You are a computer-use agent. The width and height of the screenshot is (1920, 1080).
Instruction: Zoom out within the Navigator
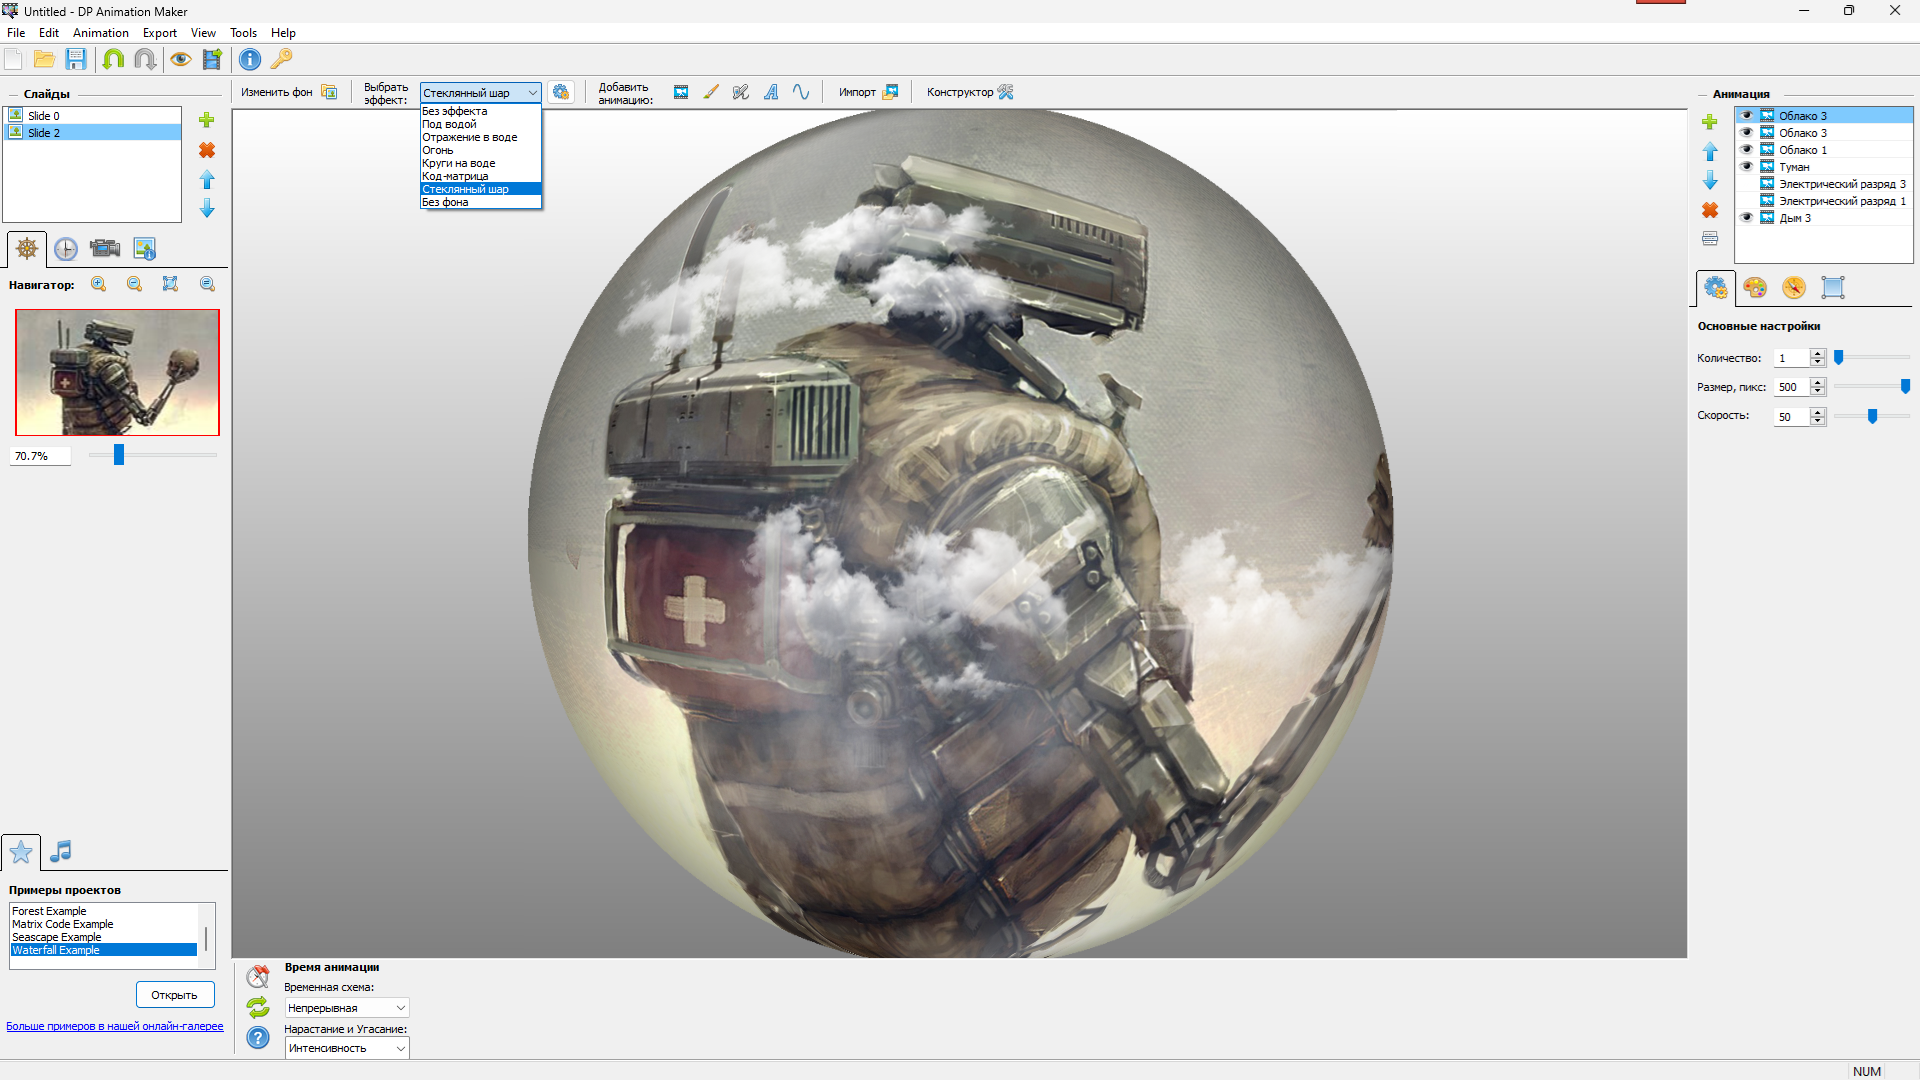point(135,284)
